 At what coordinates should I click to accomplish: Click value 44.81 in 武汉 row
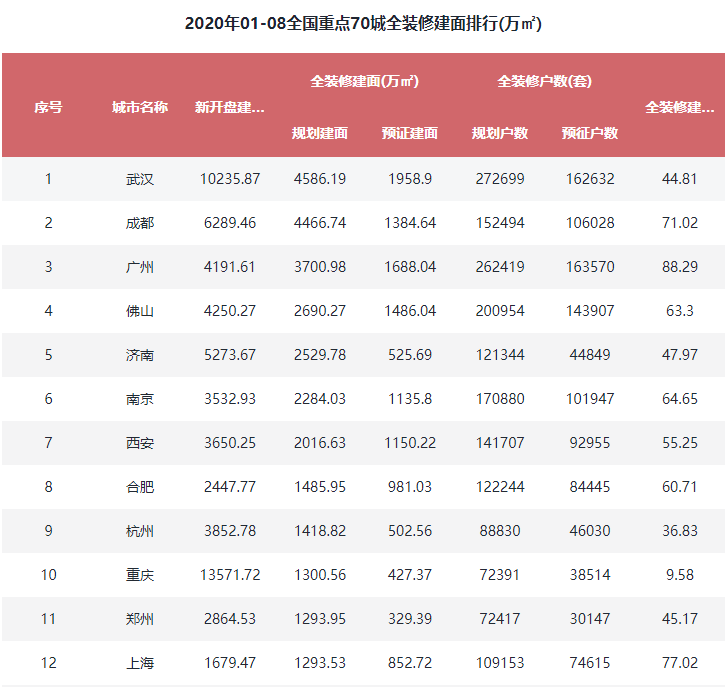tap(680, 179)
